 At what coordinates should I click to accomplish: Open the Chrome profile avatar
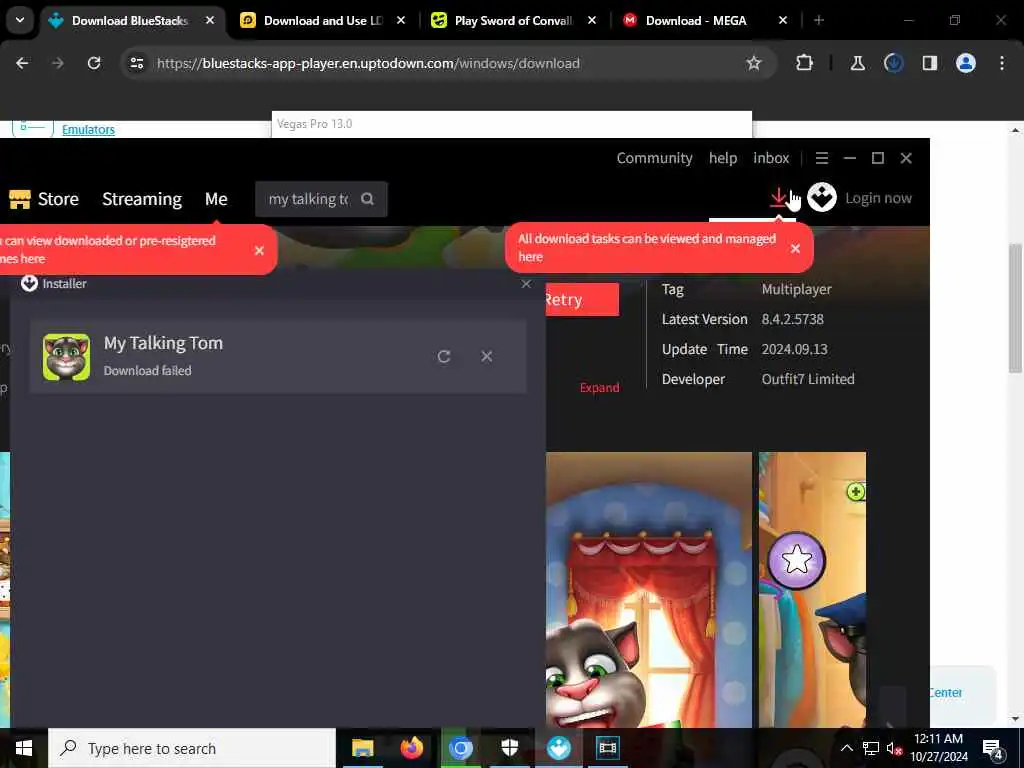point(965,63)
